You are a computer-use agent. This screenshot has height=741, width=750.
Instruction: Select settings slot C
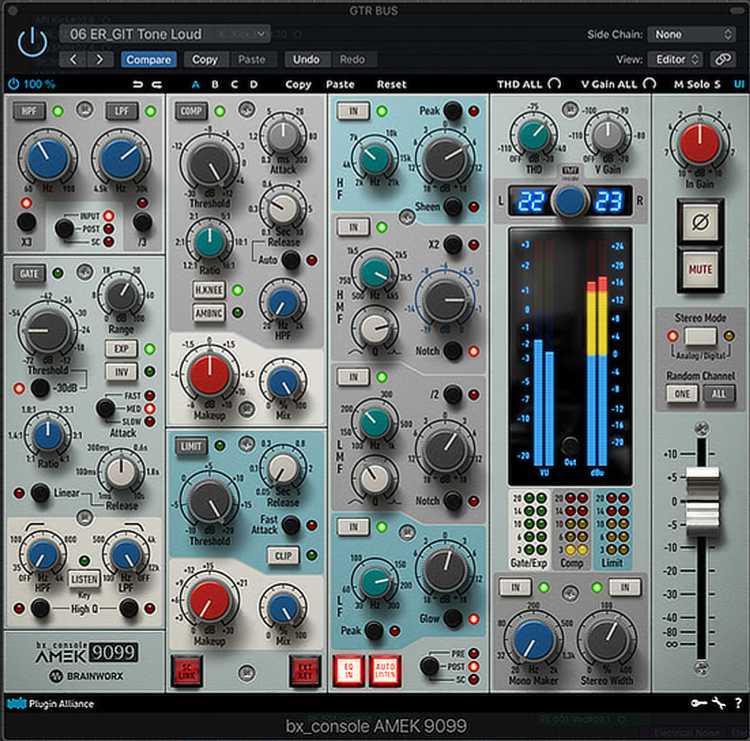pyautogui.click(x=234, y=85)
